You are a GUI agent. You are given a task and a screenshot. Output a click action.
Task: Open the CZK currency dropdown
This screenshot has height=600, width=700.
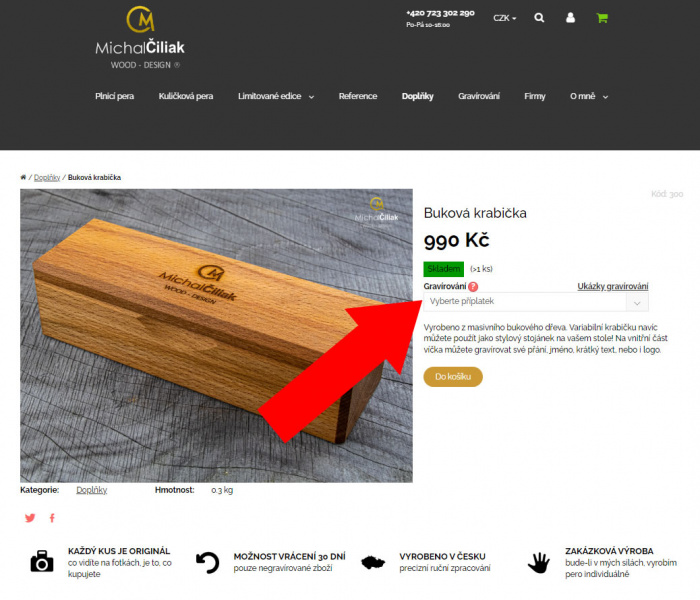click(x=504, y=18)
